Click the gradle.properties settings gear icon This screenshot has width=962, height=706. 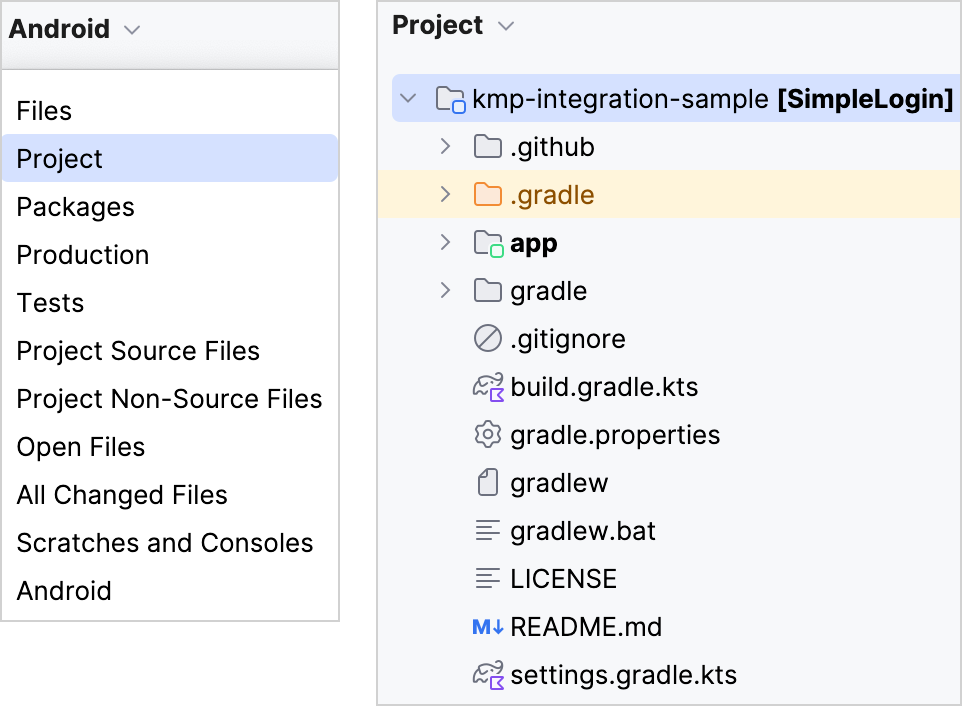486,435
